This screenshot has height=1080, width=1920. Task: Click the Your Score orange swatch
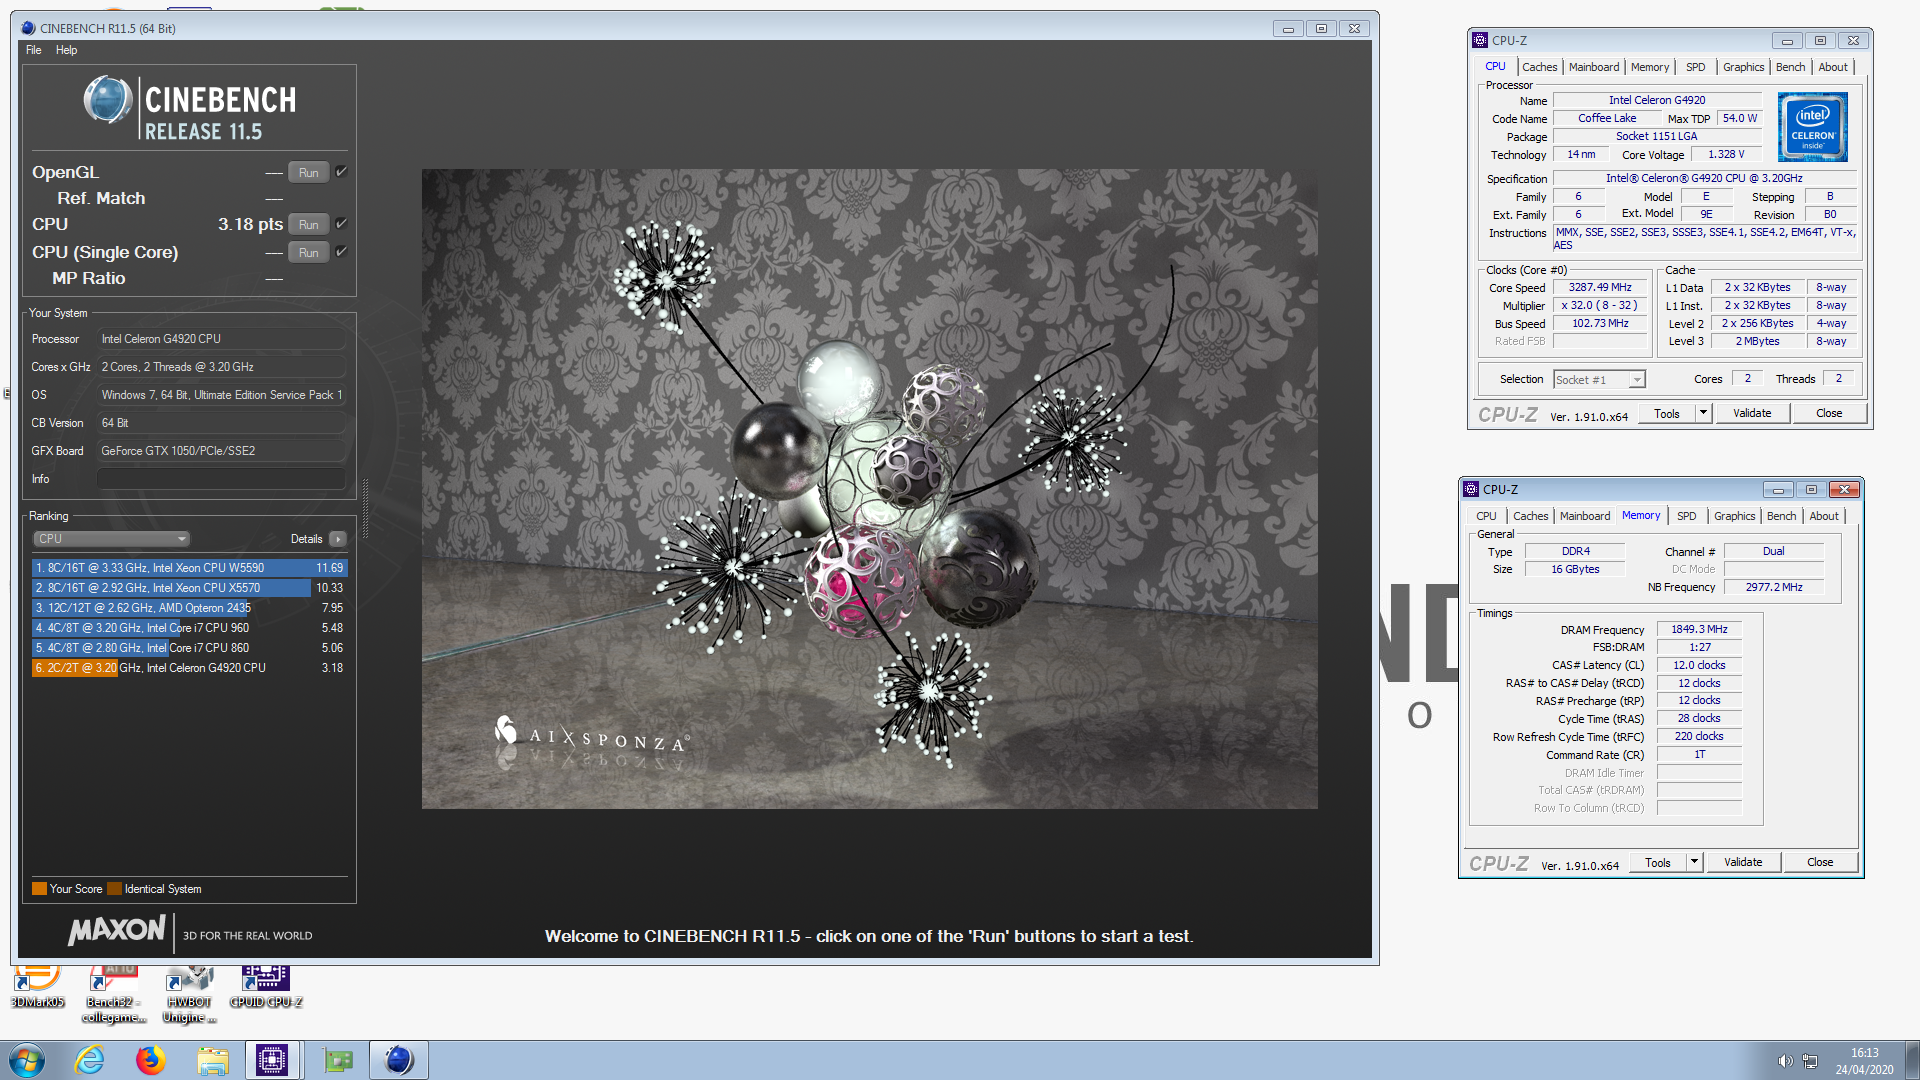pos(39,889)
